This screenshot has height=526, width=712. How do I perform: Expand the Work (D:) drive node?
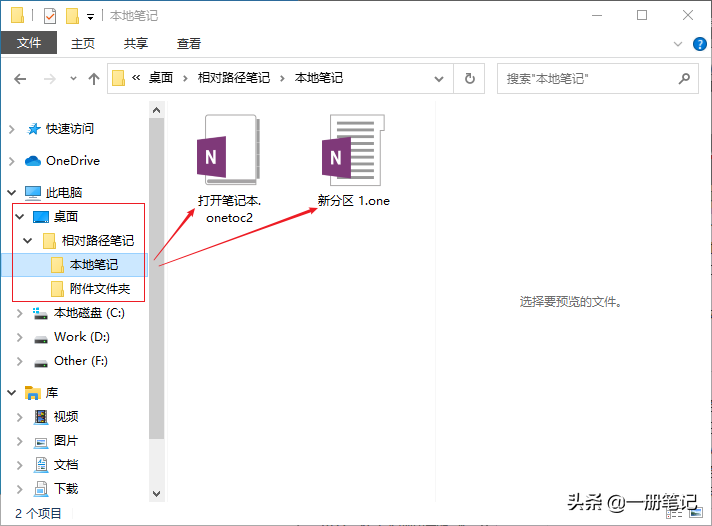tap(20, 337)
